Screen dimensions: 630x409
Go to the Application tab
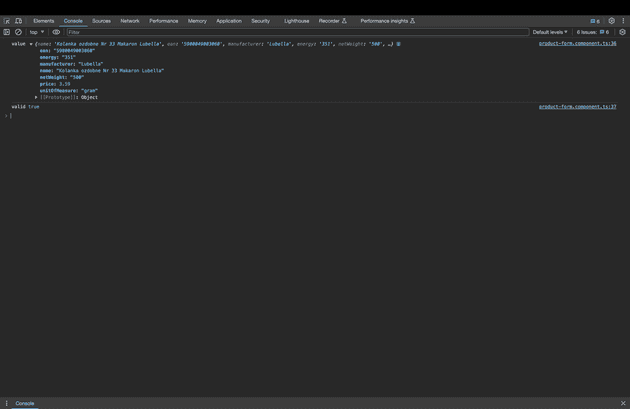point(229,21)
